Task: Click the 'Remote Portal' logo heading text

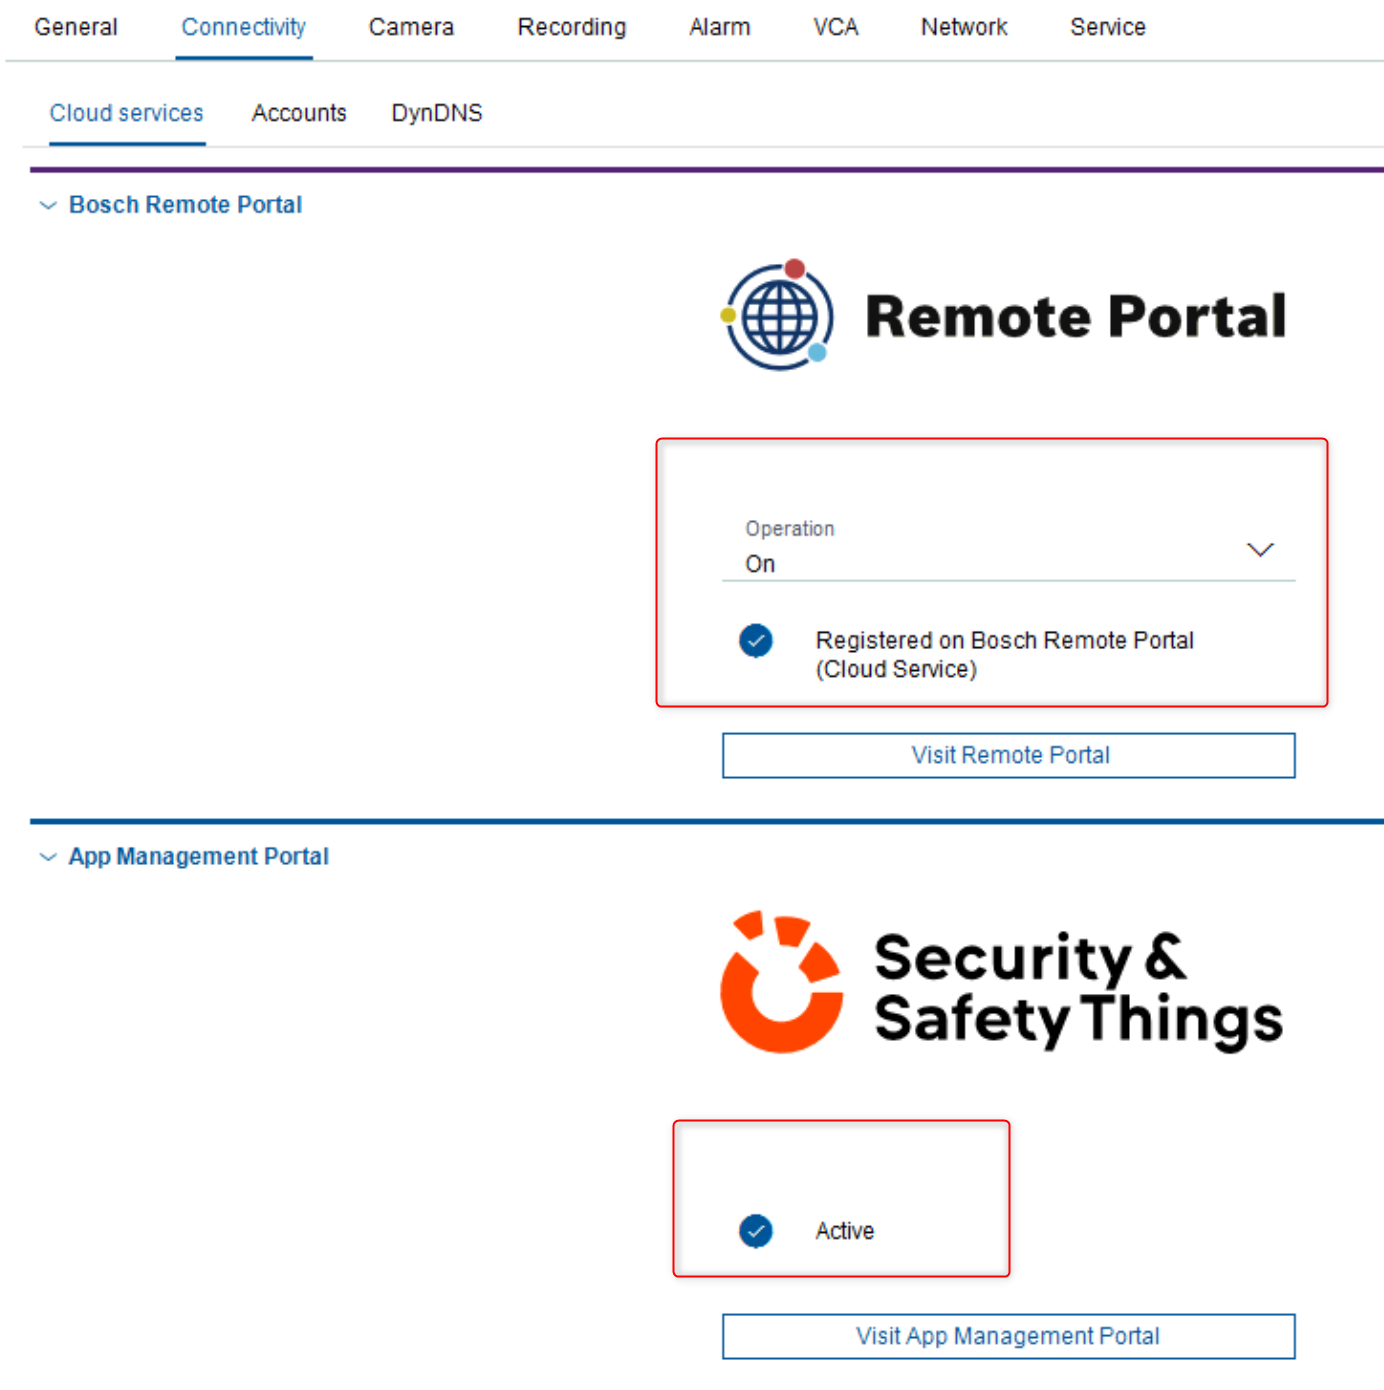Action: click(1076, 316)
